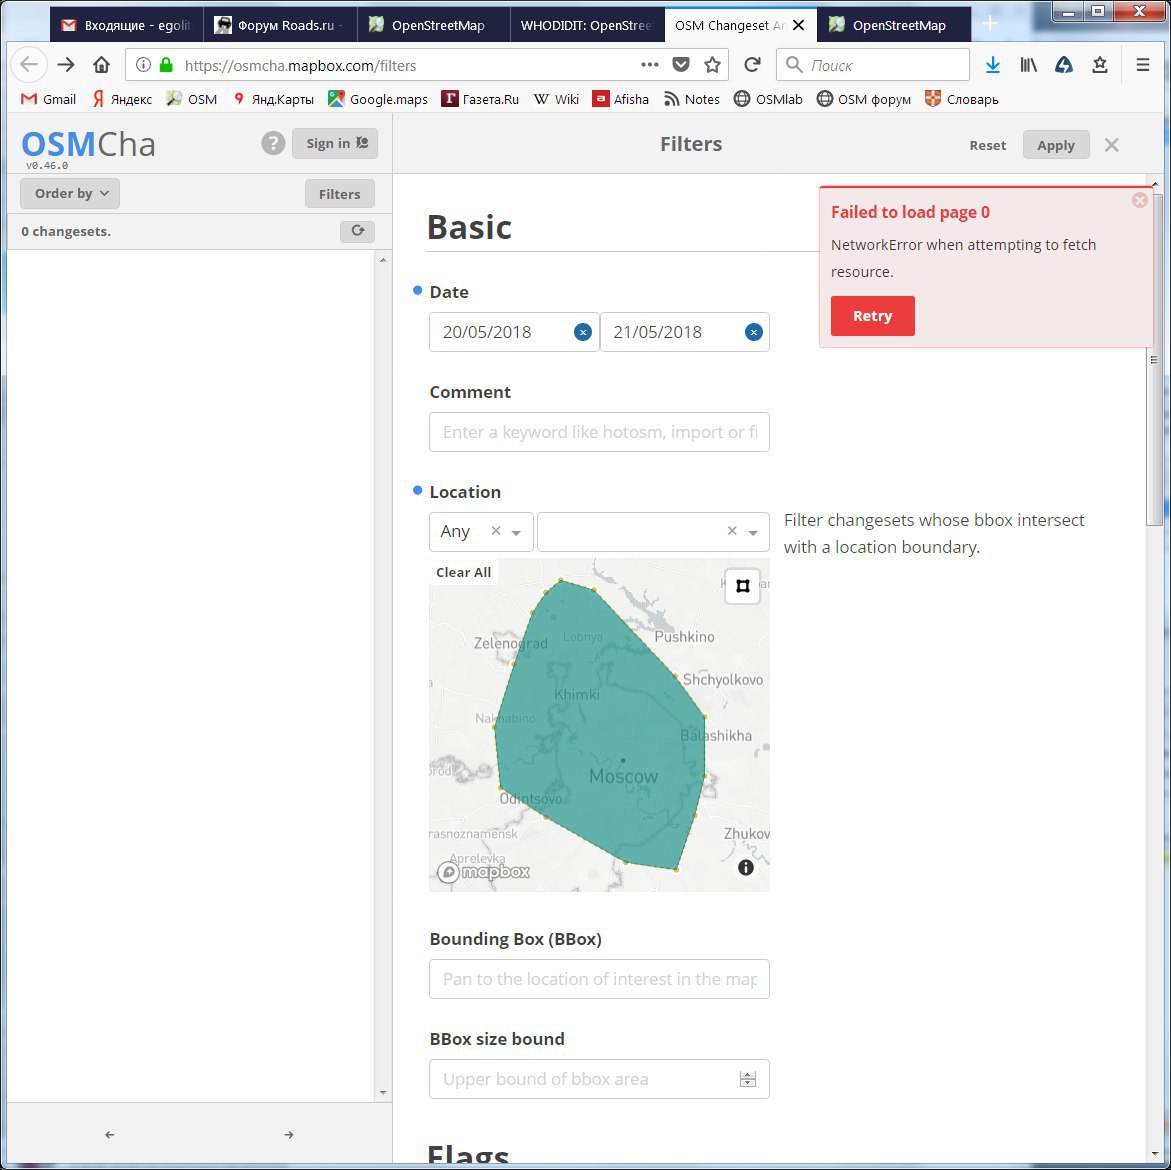The width and height of the screenshot is (1171, 1170).
Task: Switch to Форум Roads.ru tab
Action: coord(279,25)
